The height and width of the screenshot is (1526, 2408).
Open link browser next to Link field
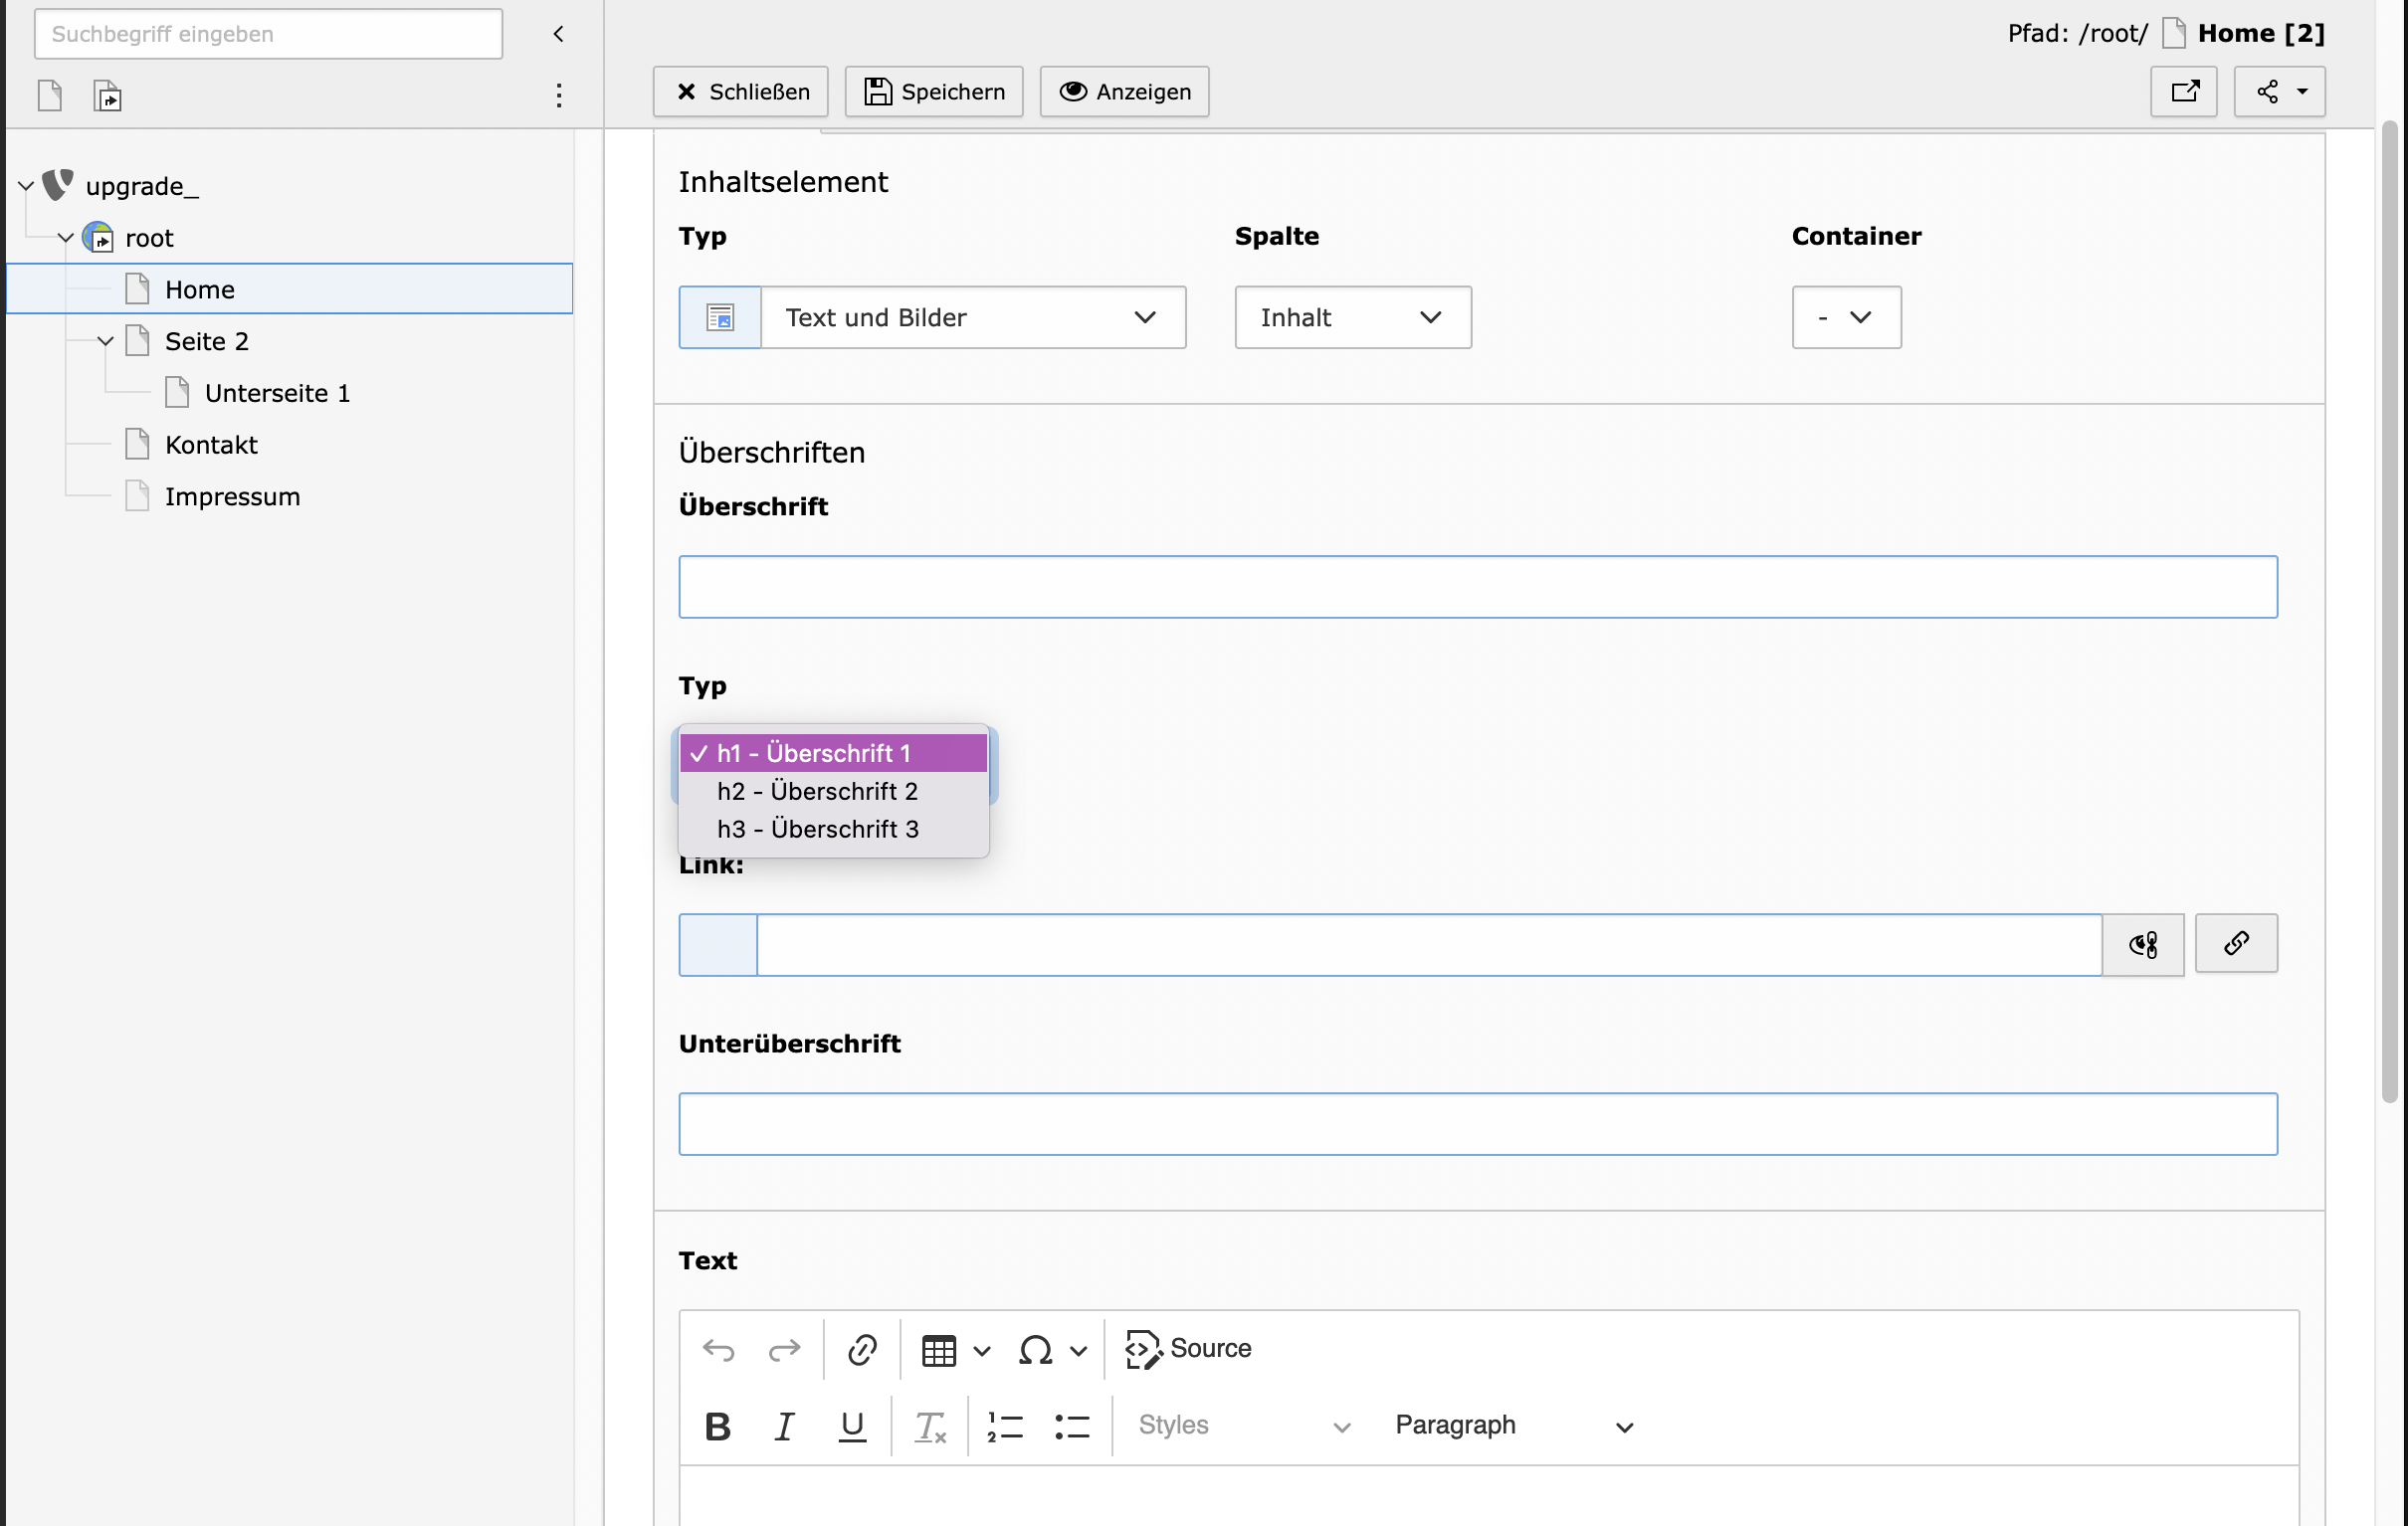pyautogui.click(x=2236, y=943)
